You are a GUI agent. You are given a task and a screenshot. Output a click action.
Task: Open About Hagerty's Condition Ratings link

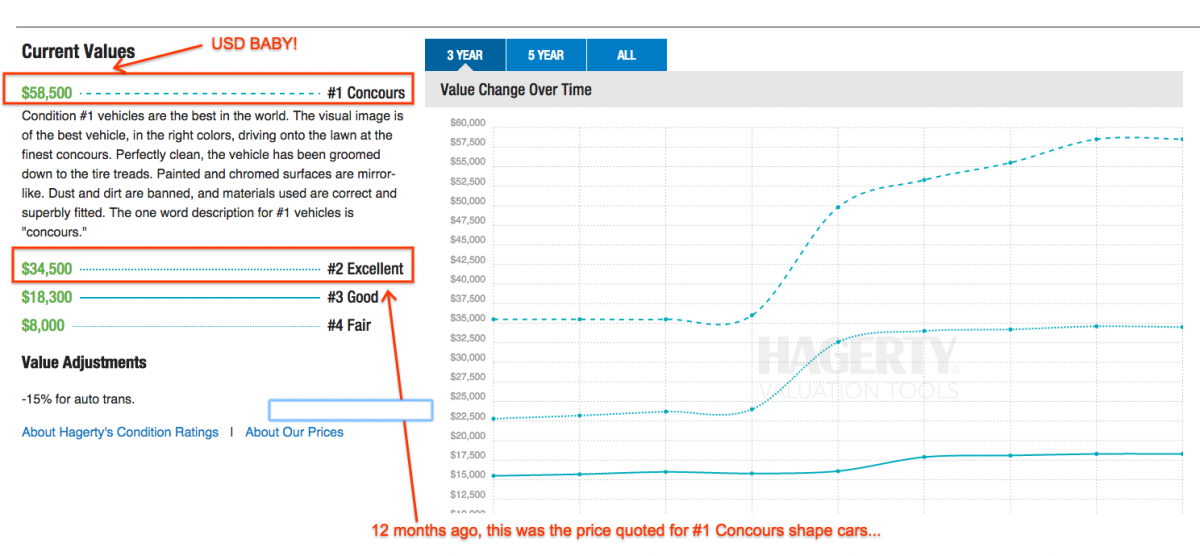[x=120, y=432]
